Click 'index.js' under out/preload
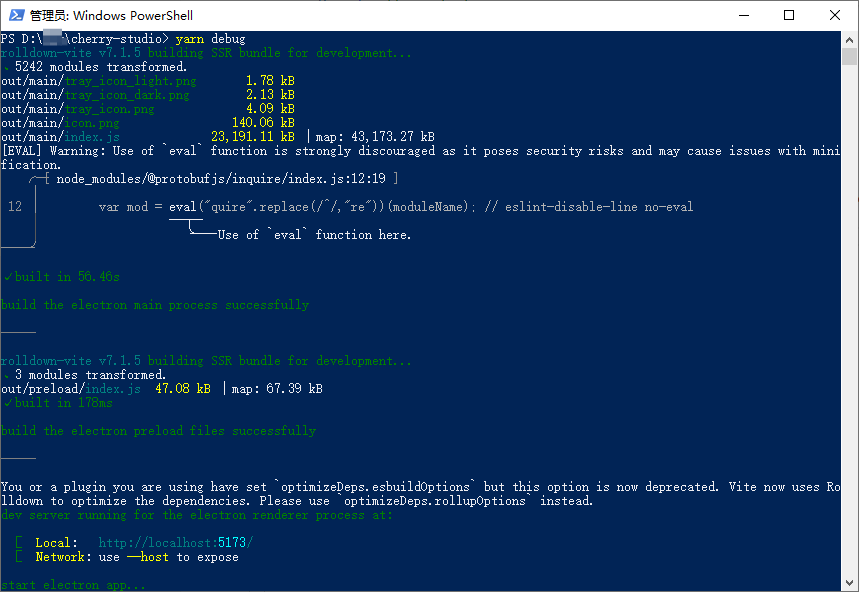This screenshot has width=859, height=592. pyautogui.click(x=113, y=389)
